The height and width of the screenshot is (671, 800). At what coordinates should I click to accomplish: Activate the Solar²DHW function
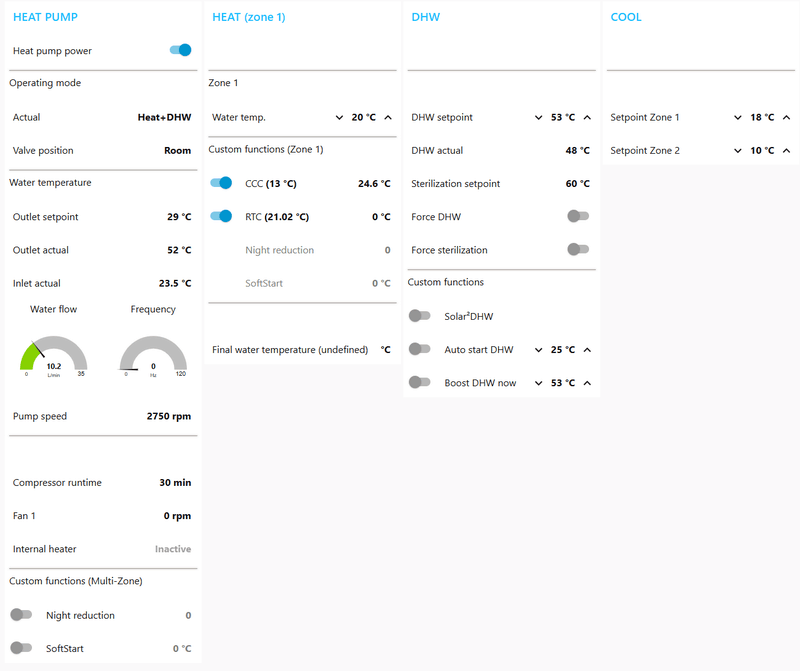(x=420, y=315)
